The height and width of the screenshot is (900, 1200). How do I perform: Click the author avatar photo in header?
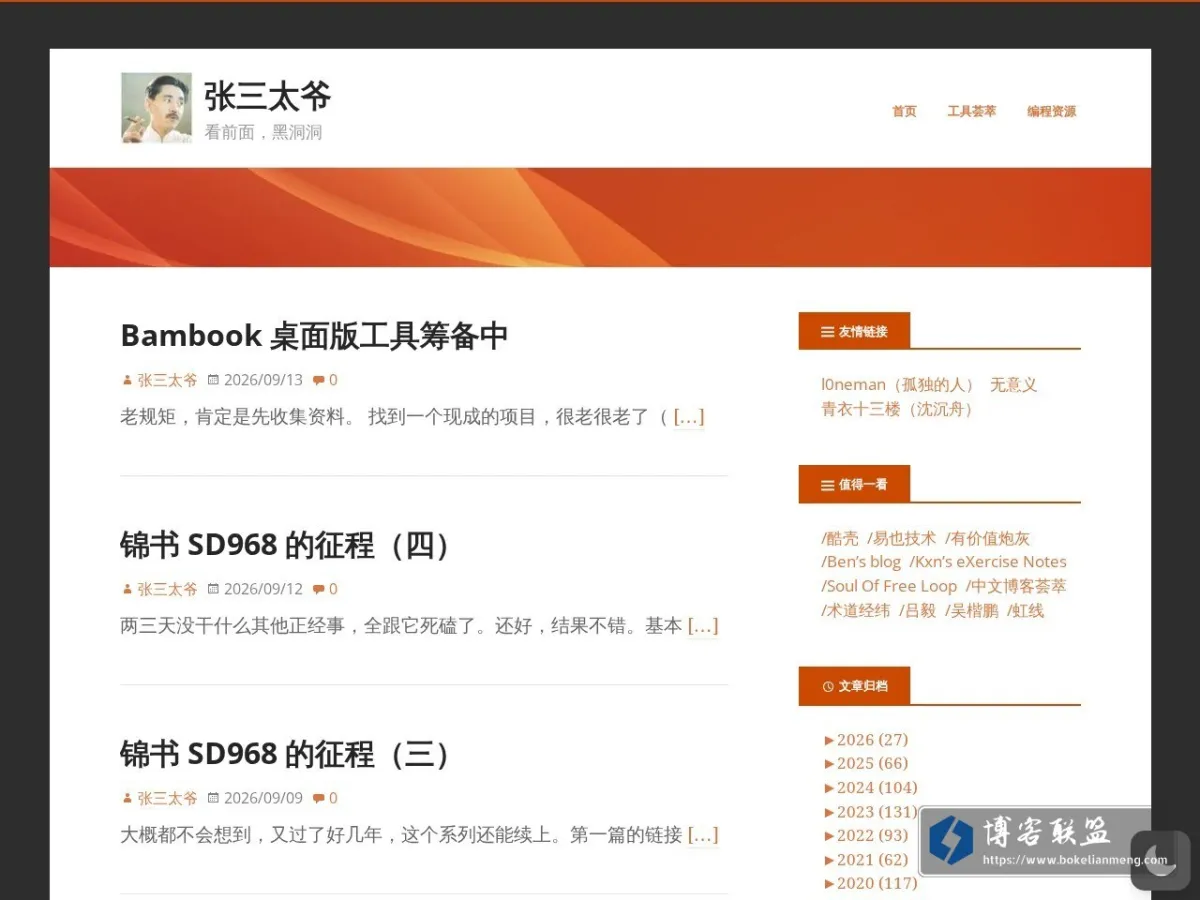point(156,108)
